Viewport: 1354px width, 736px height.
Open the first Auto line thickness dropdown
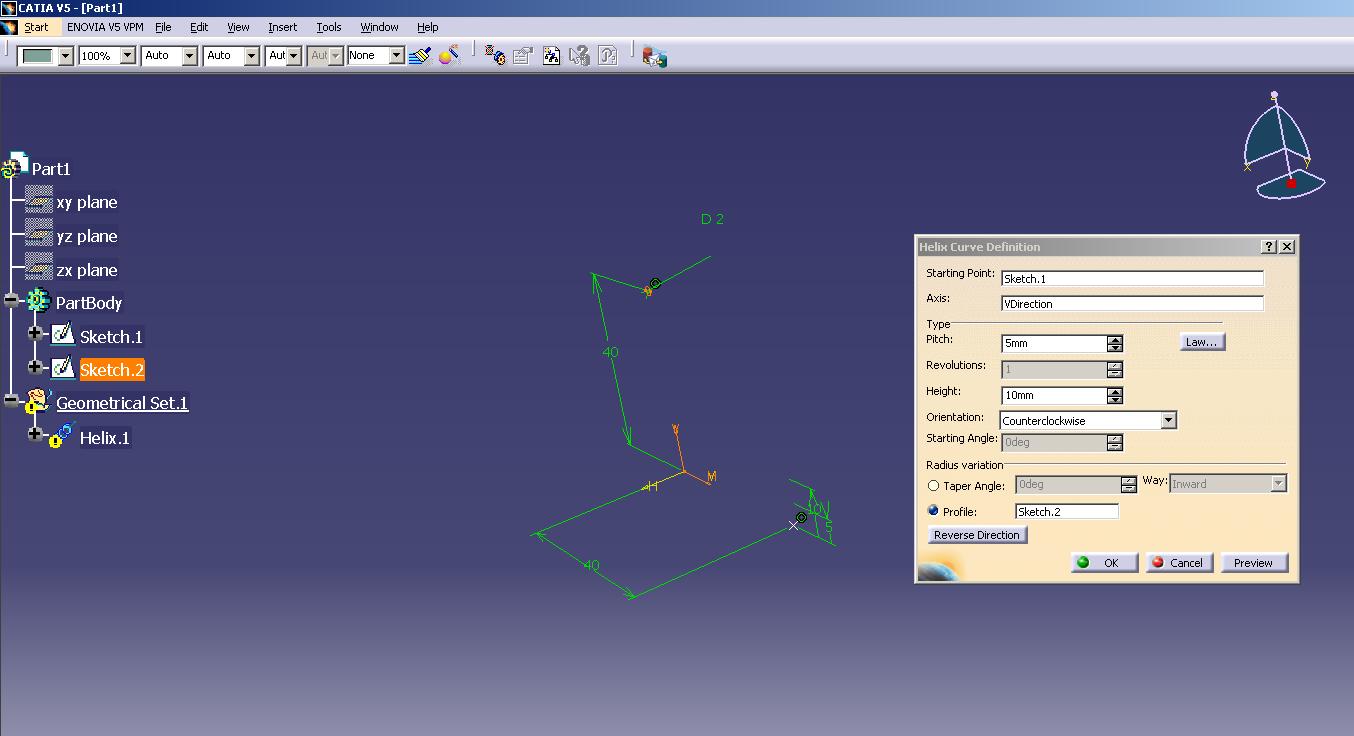click(189, 56)
